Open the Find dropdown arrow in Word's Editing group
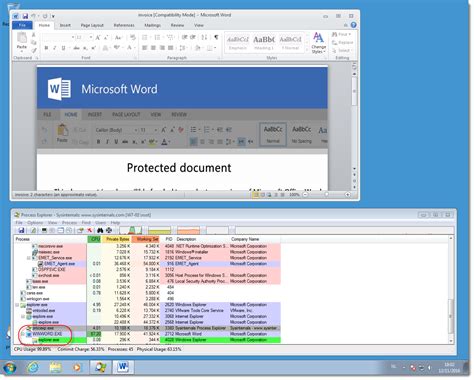Image resolution: width=474 pixels, height=380 pixels. pos(350,34)
